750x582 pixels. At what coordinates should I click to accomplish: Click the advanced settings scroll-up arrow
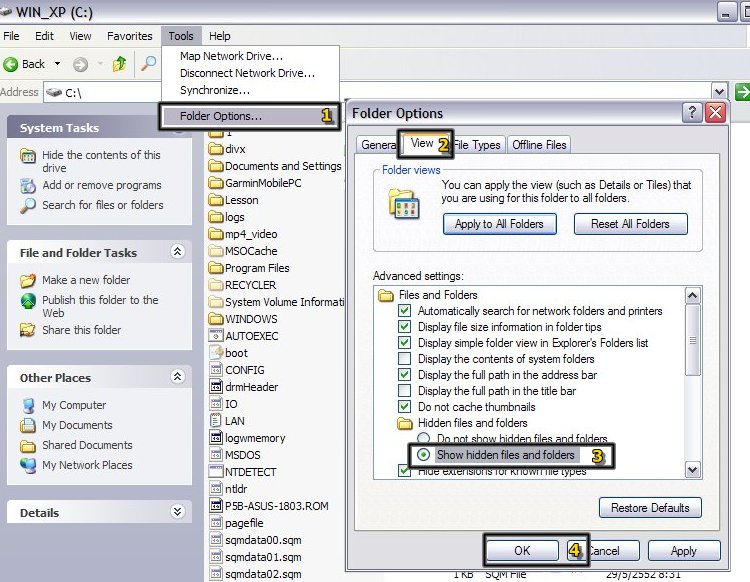click(693, 296)
